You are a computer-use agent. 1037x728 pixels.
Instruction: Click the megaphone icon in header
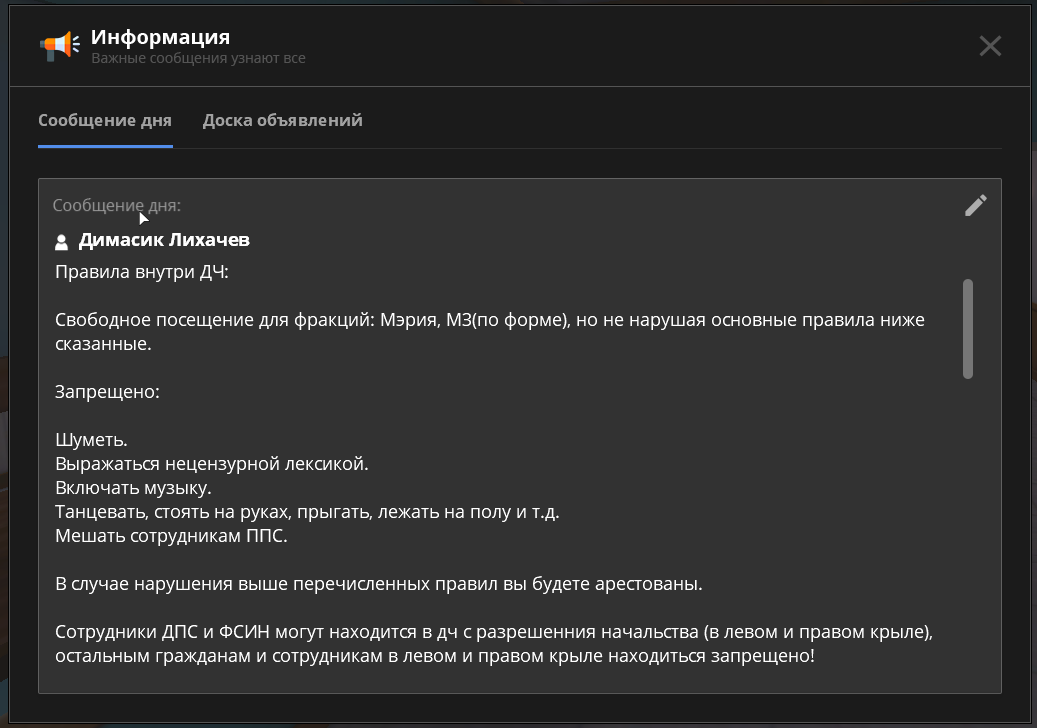[59, 45]
